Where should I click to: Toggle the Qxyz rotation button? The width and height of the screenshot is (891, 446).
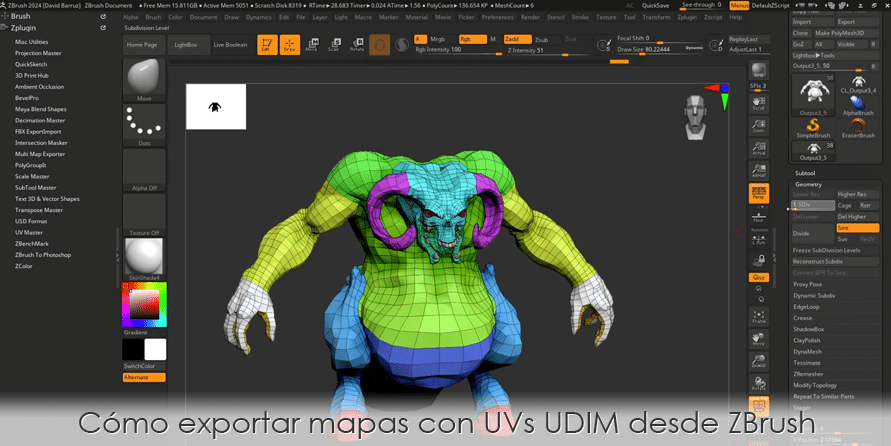click(759, 277)
